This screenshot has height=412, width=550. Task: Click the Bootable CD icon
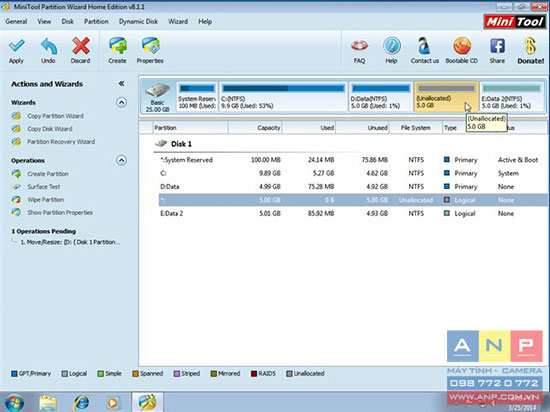(462, 46)
